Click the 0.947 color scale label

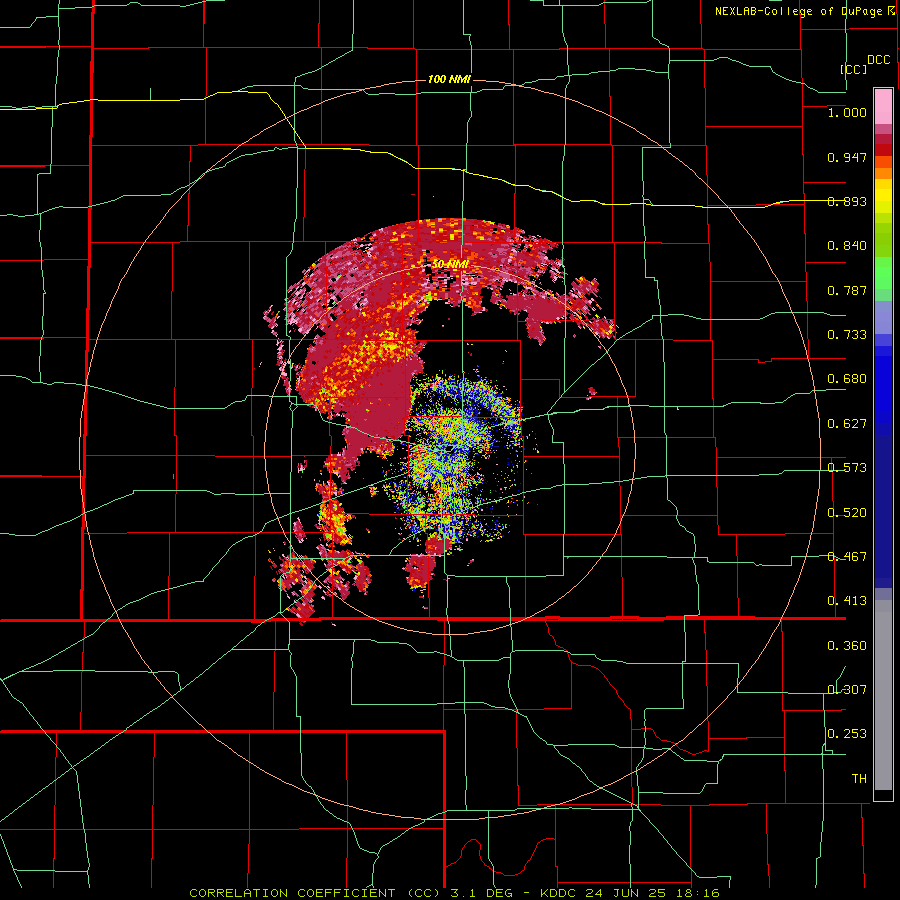point(847,157)
